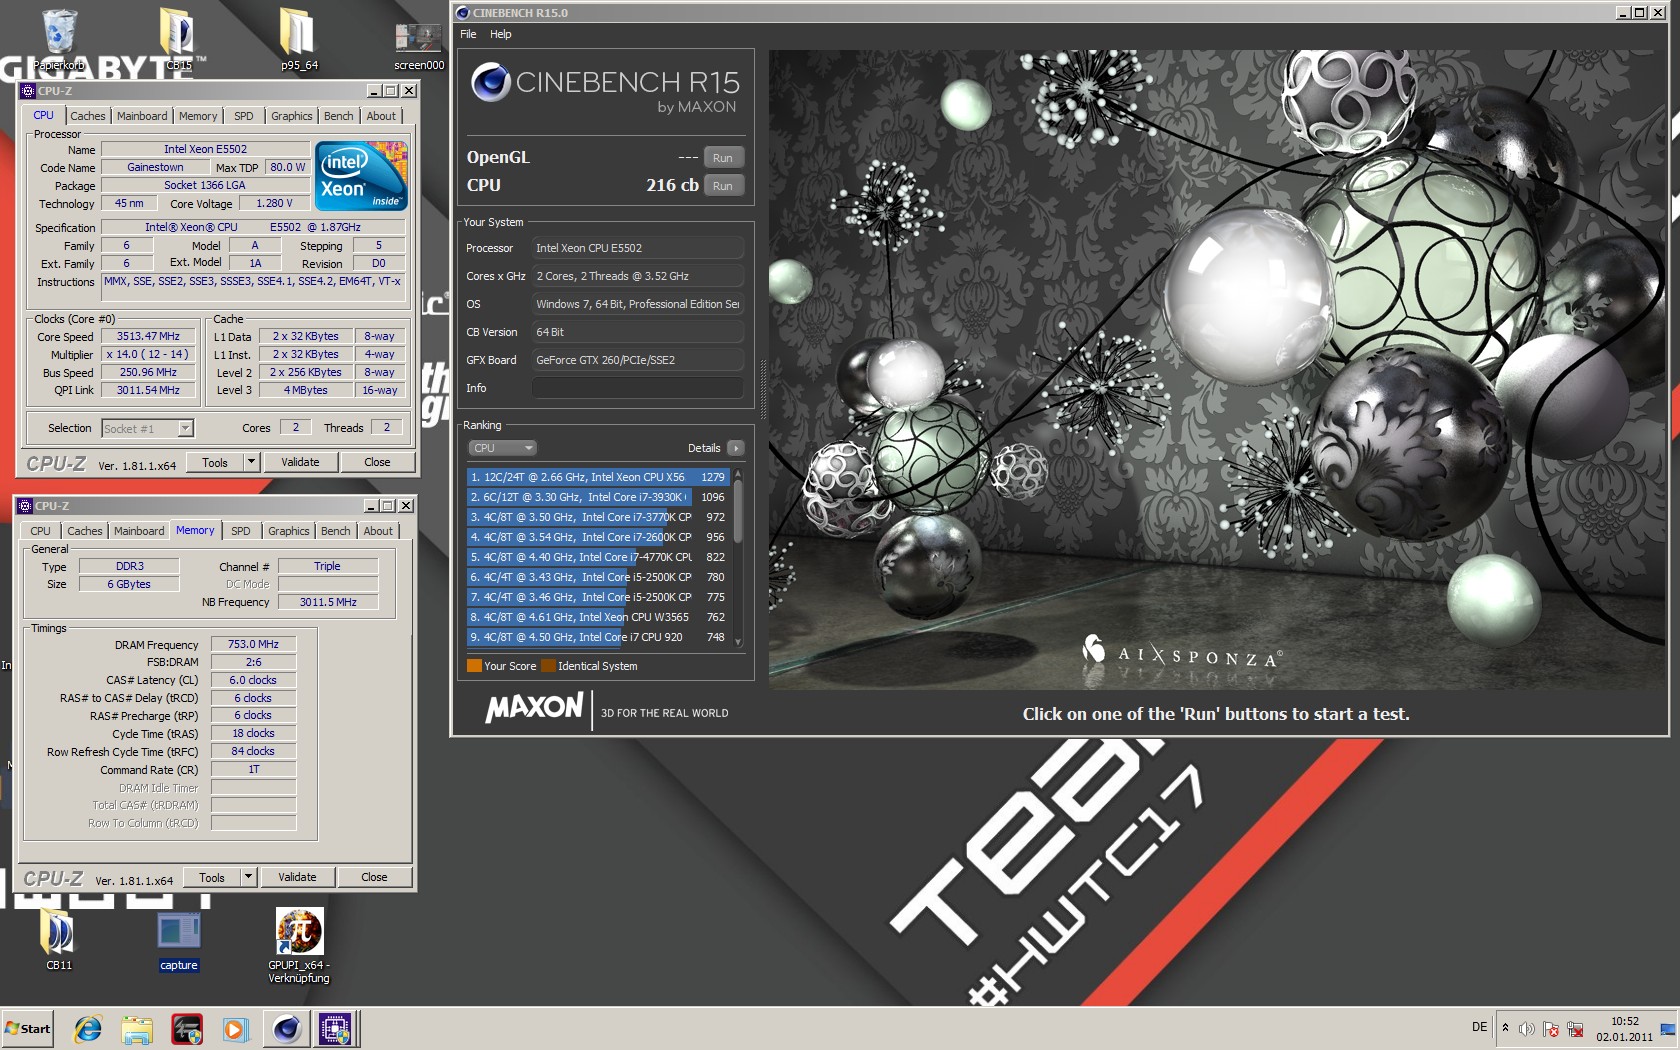
Task: Open Bench tab in lower CPU-Z
Action: 335,531
